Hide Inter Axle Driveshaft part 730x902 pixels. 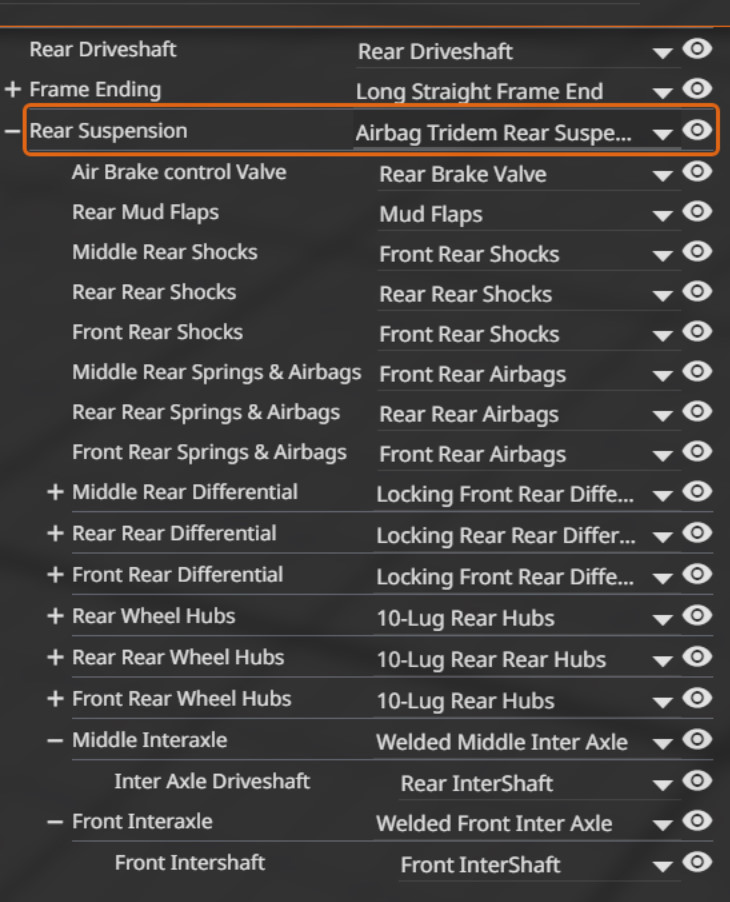click(x=696, y=781)
